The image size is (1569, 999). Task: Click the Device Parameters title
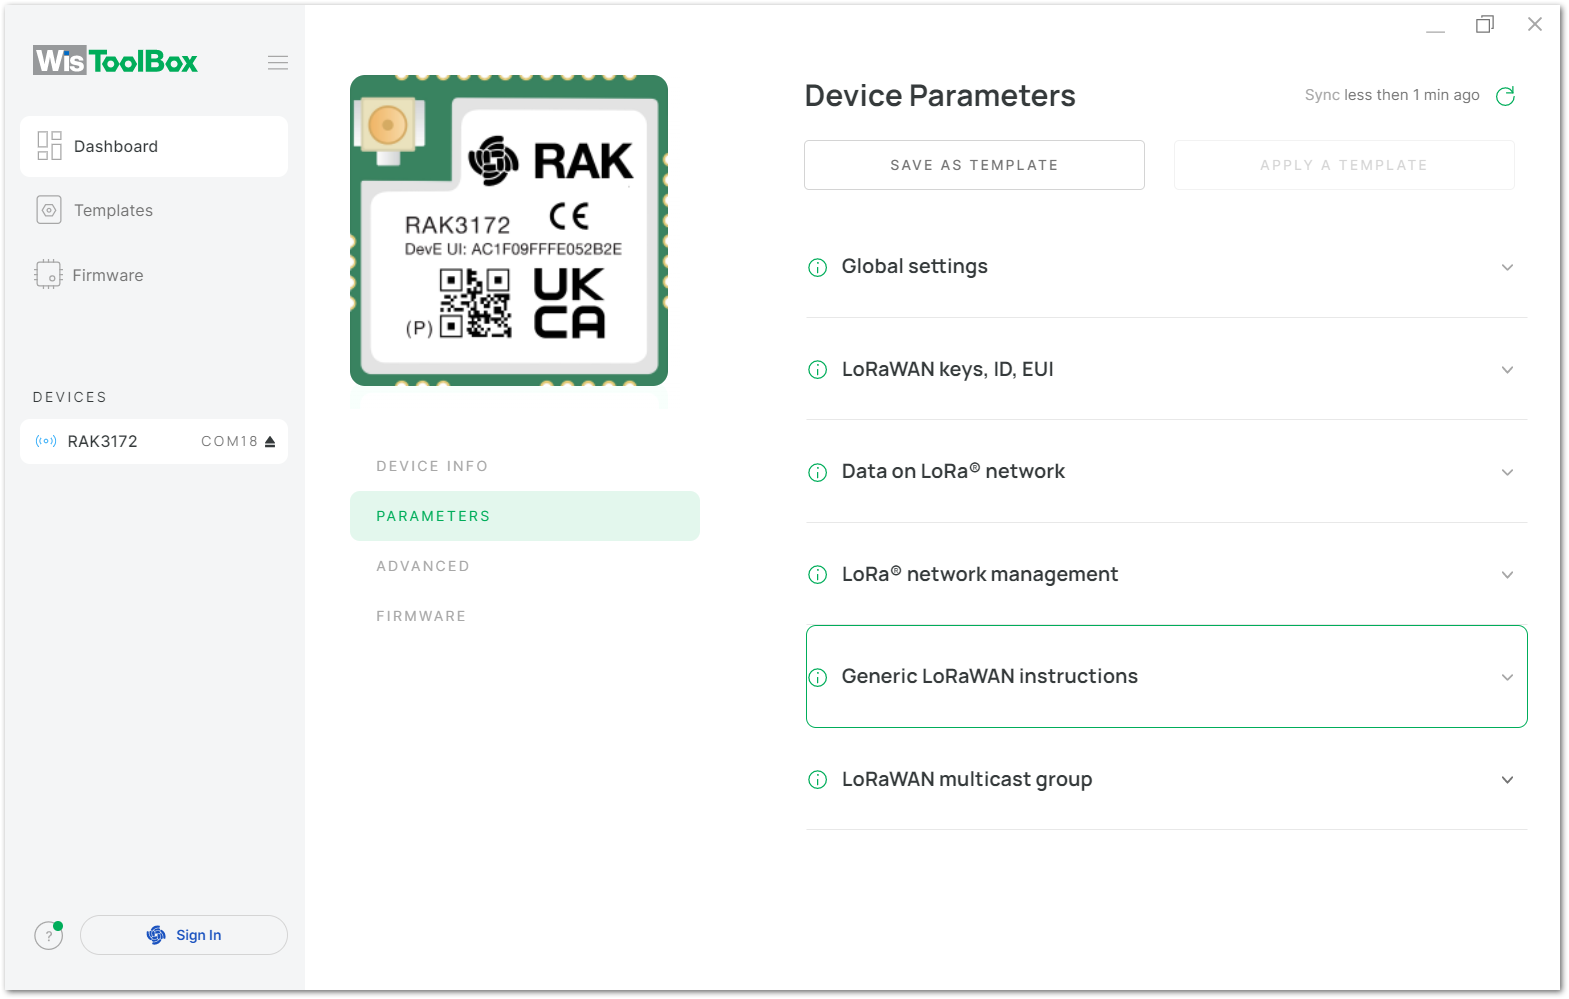pos(940,96)
